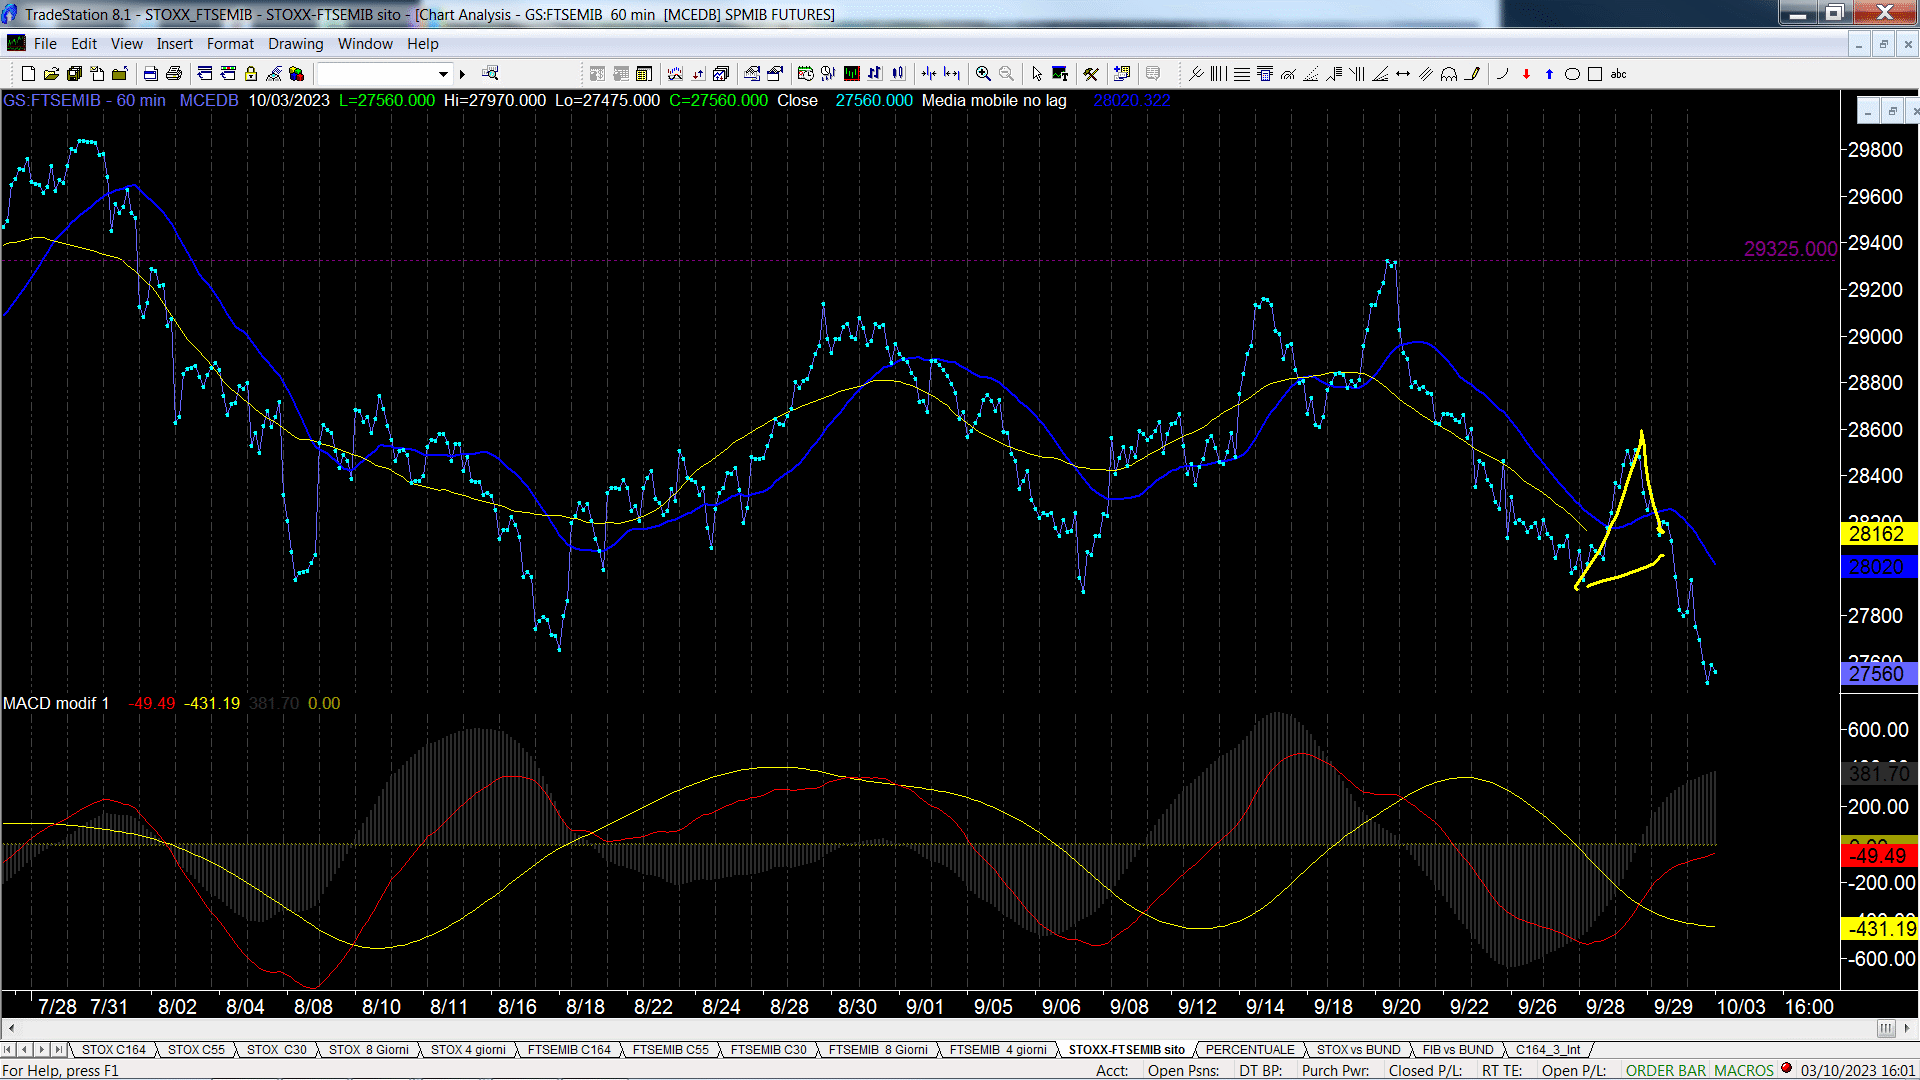Viewport: 1920px width, 1080px height.
Task: Click last-tab navigation arrow
Action: (x=59, y=1049)
